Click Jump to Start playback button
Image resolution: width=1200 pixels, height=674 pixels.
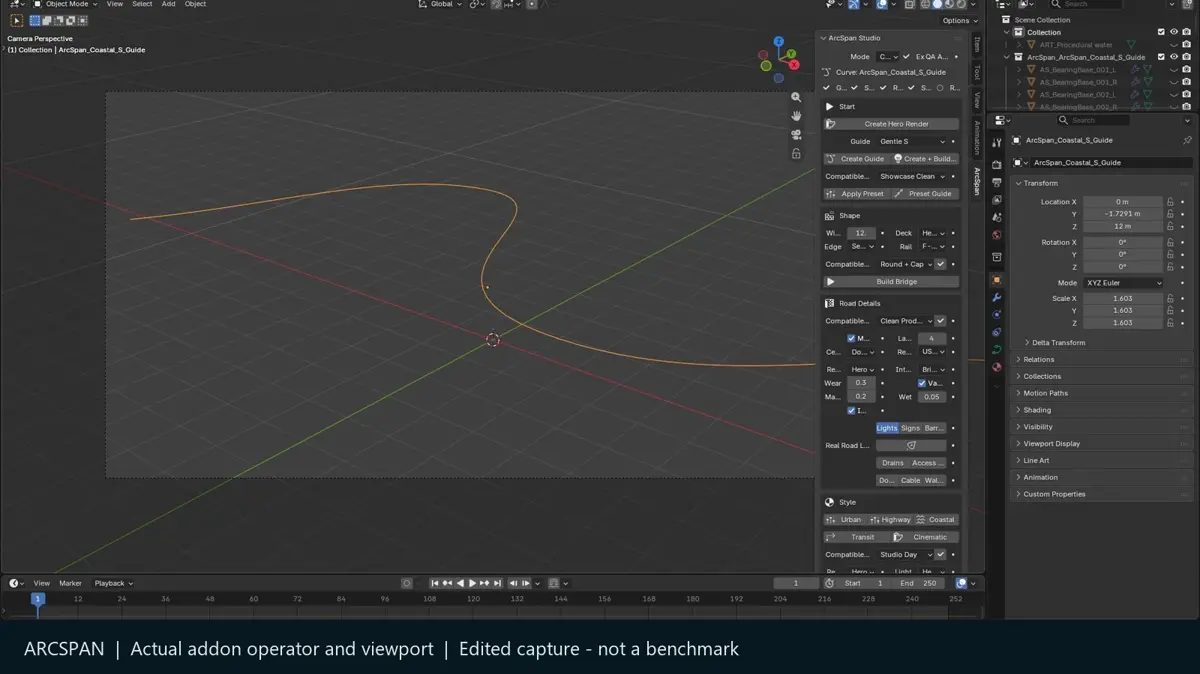[x=435, y=583]
